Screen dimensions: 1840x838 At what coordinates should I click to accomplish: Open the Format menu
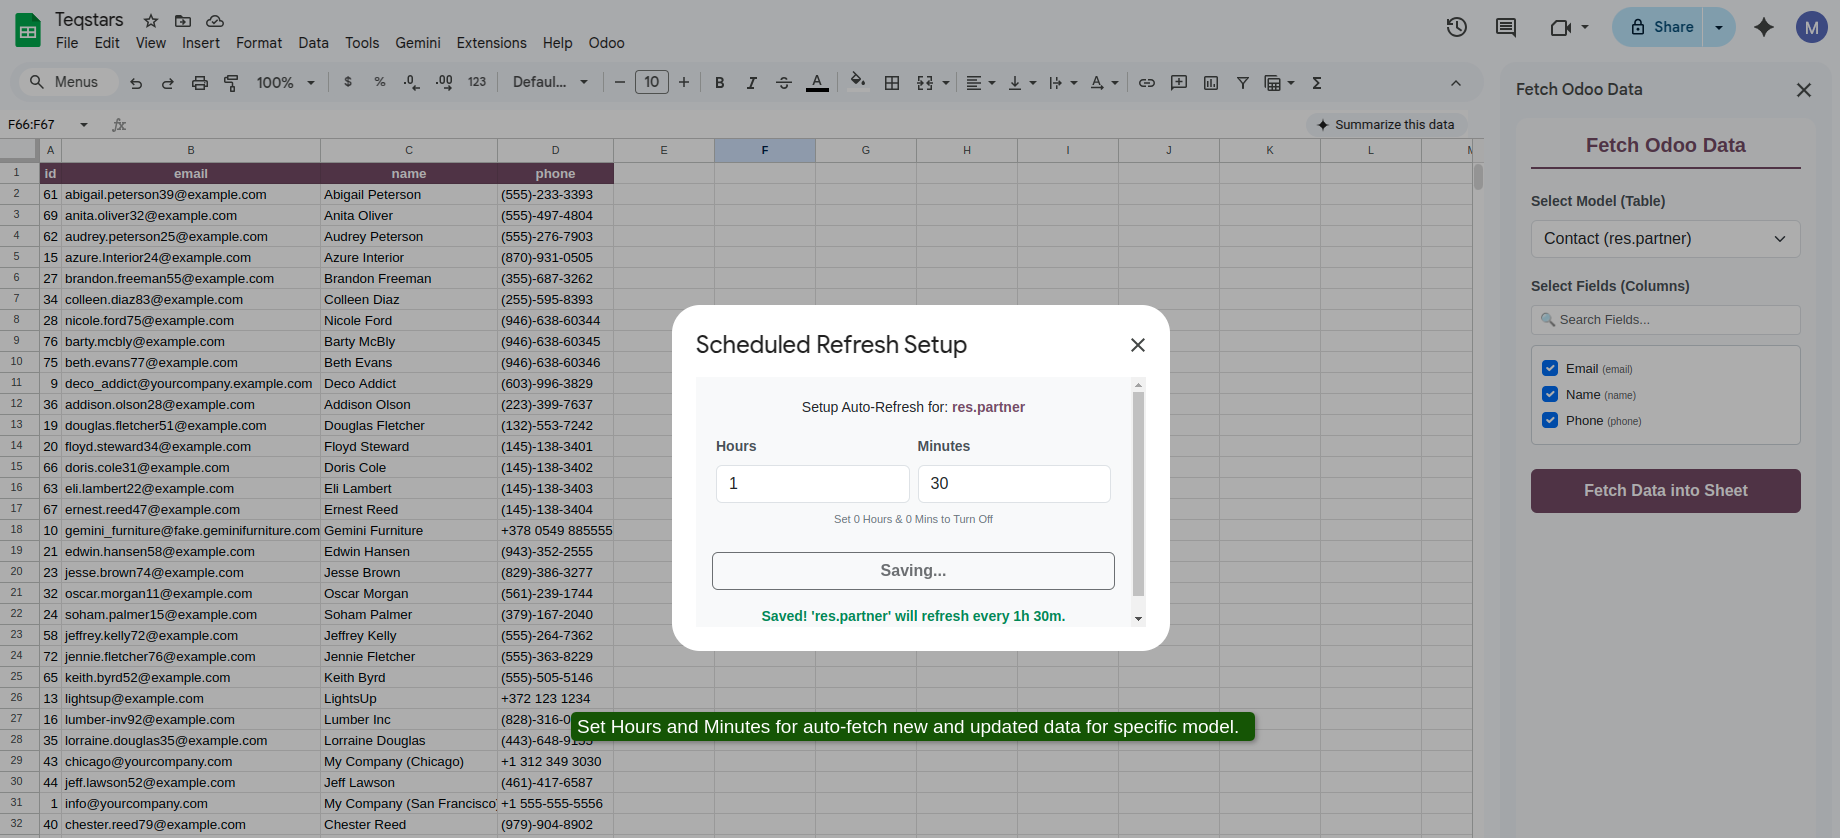click(x=259, y=43)
